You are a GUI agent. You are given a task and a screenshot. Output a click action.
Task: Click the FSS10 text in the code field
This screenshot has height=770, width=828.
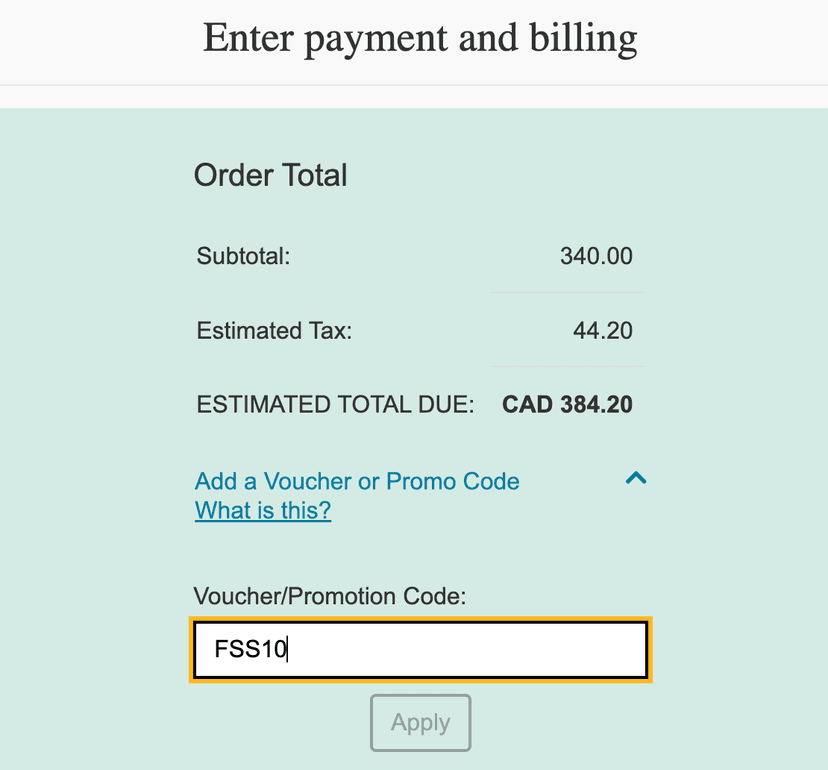click(x=250, y=650)
